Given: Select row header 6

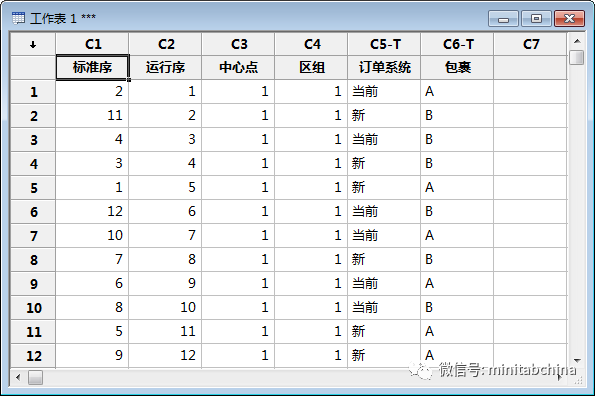Looking at the screenshot, I should (x=33, y=212).
